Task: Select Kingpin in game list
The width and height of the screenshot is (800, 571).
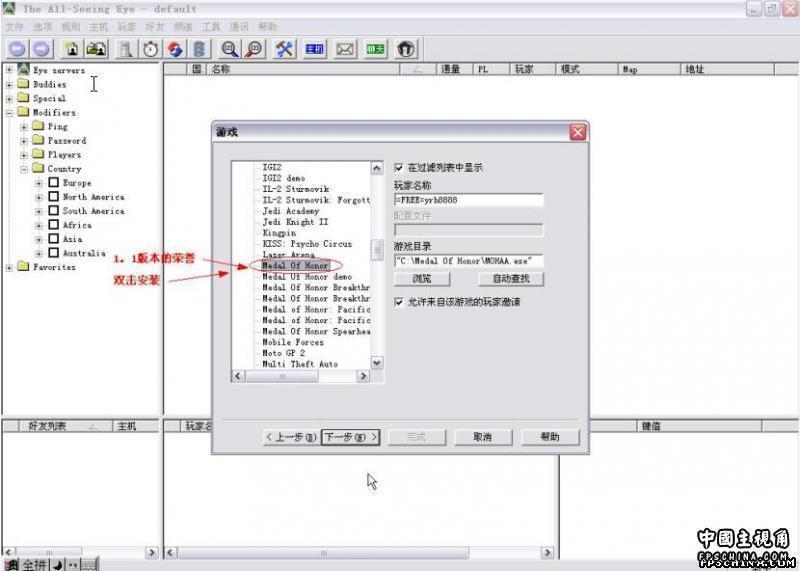Action: [279, 233]
